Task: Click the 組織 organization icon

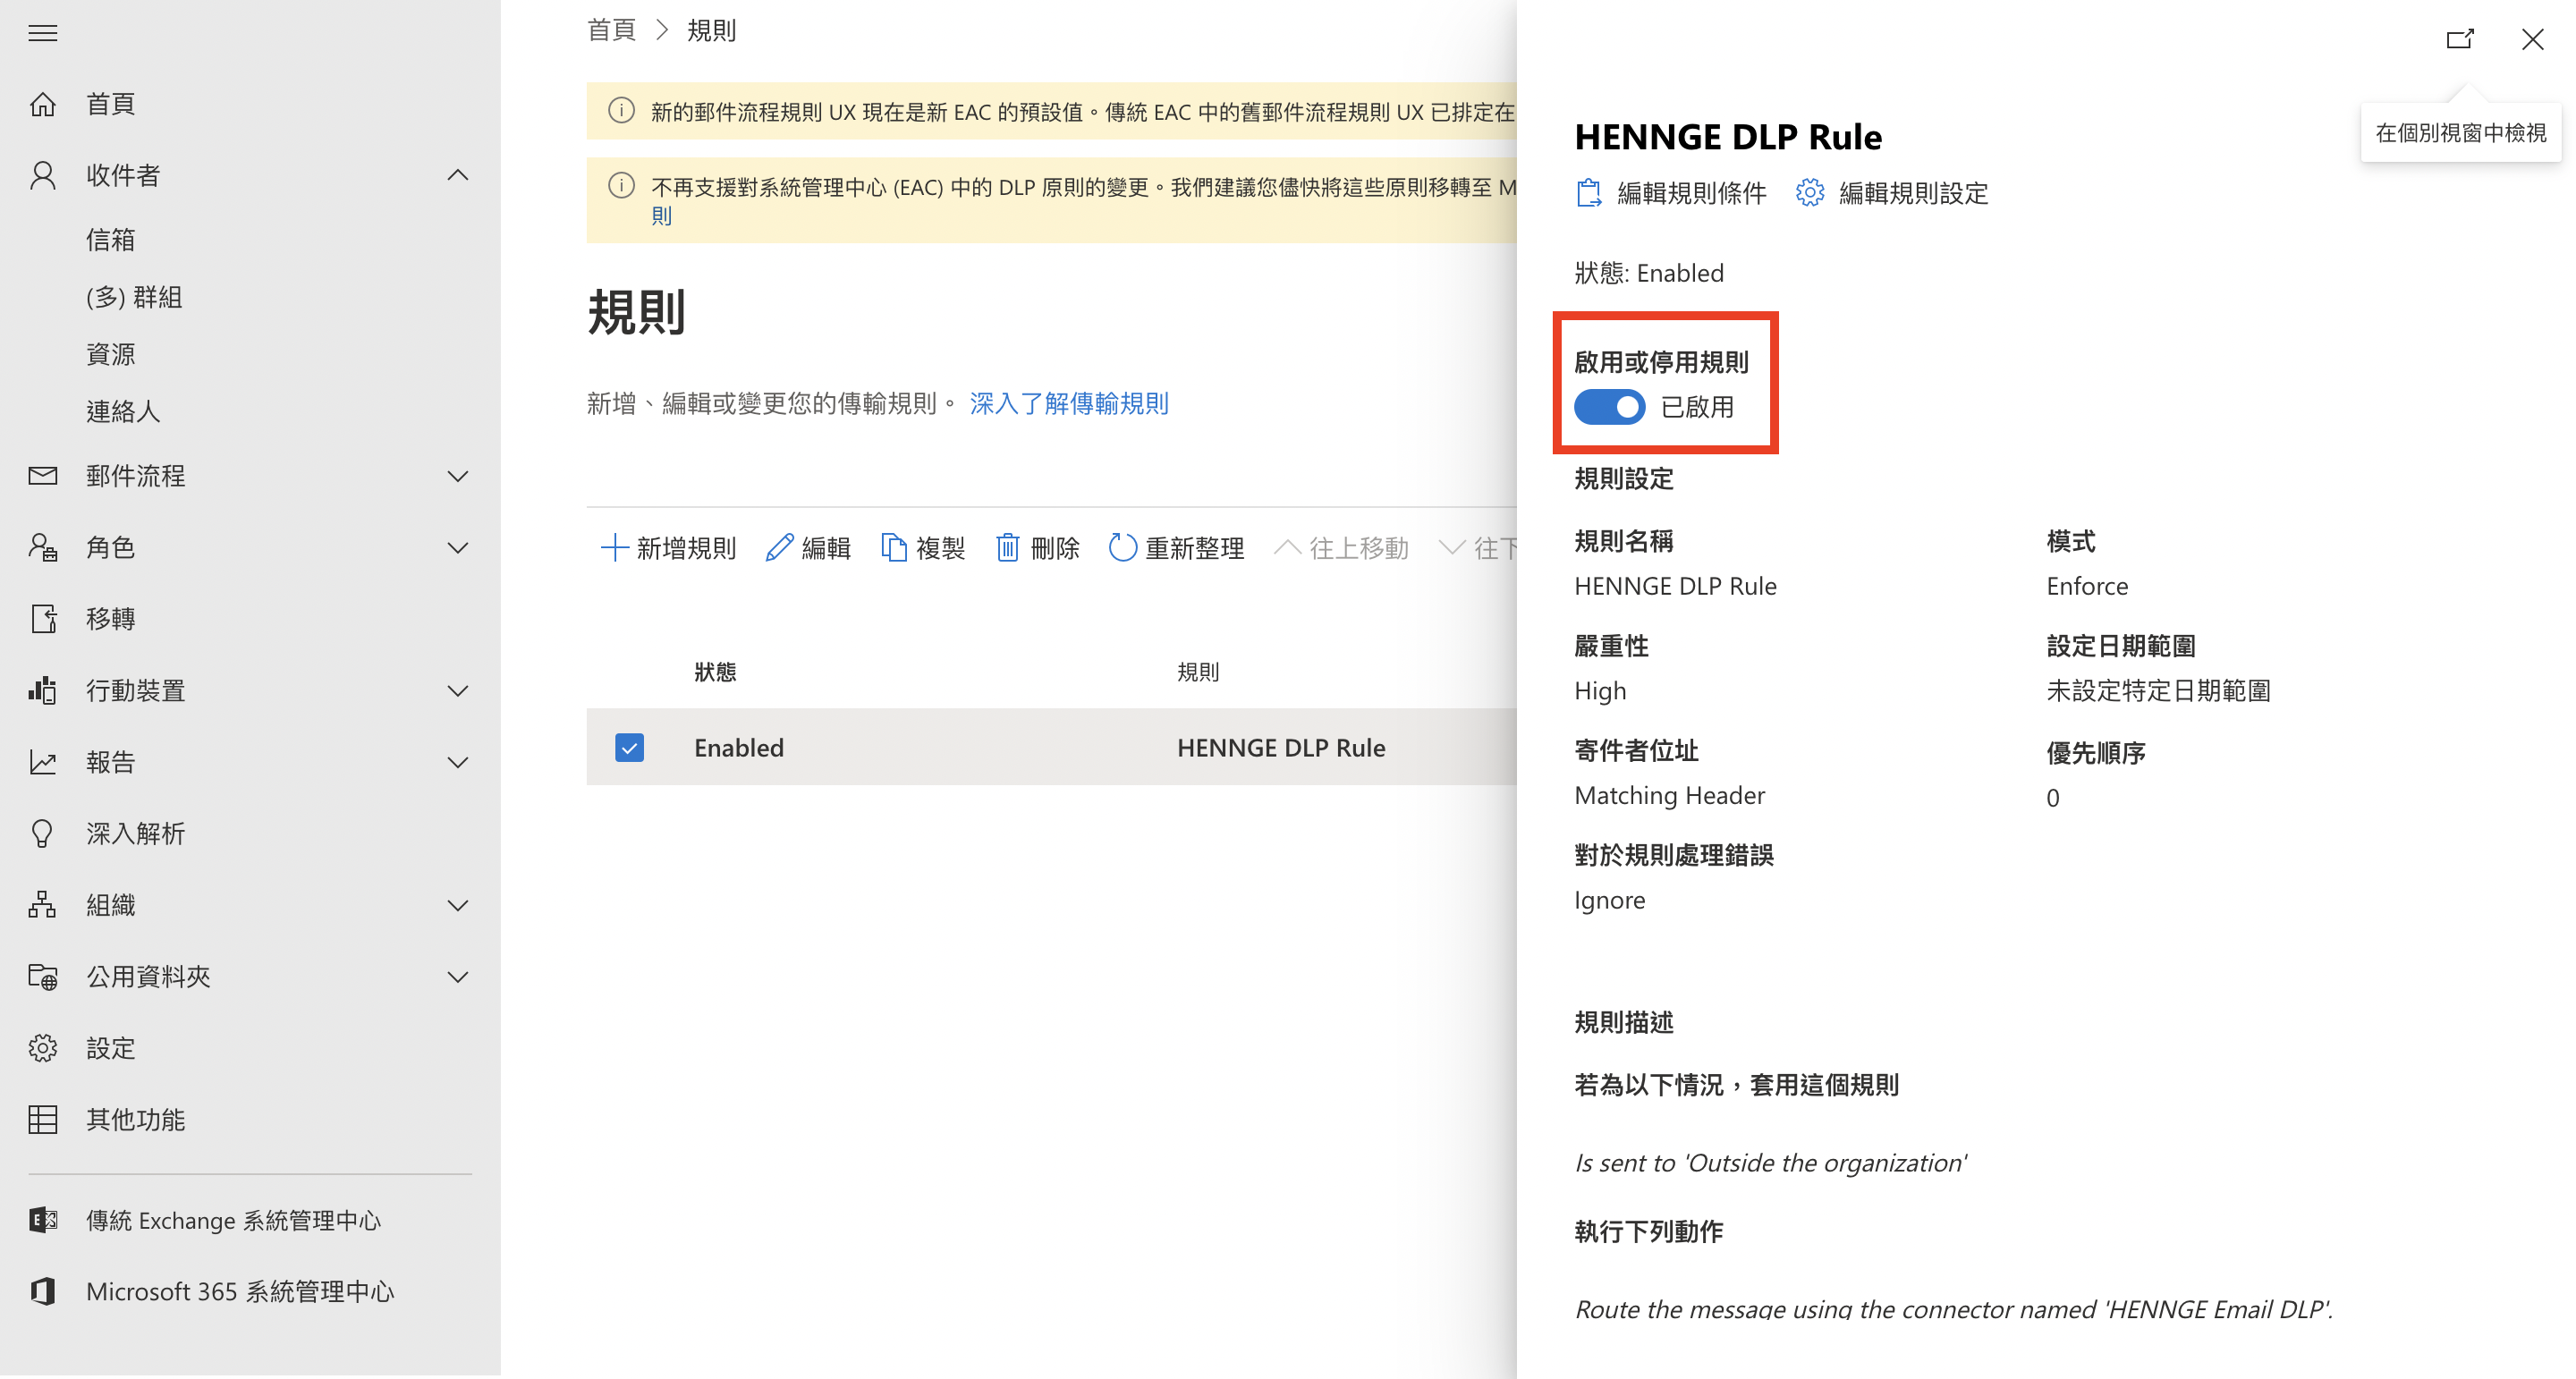Action: point(42,905)
